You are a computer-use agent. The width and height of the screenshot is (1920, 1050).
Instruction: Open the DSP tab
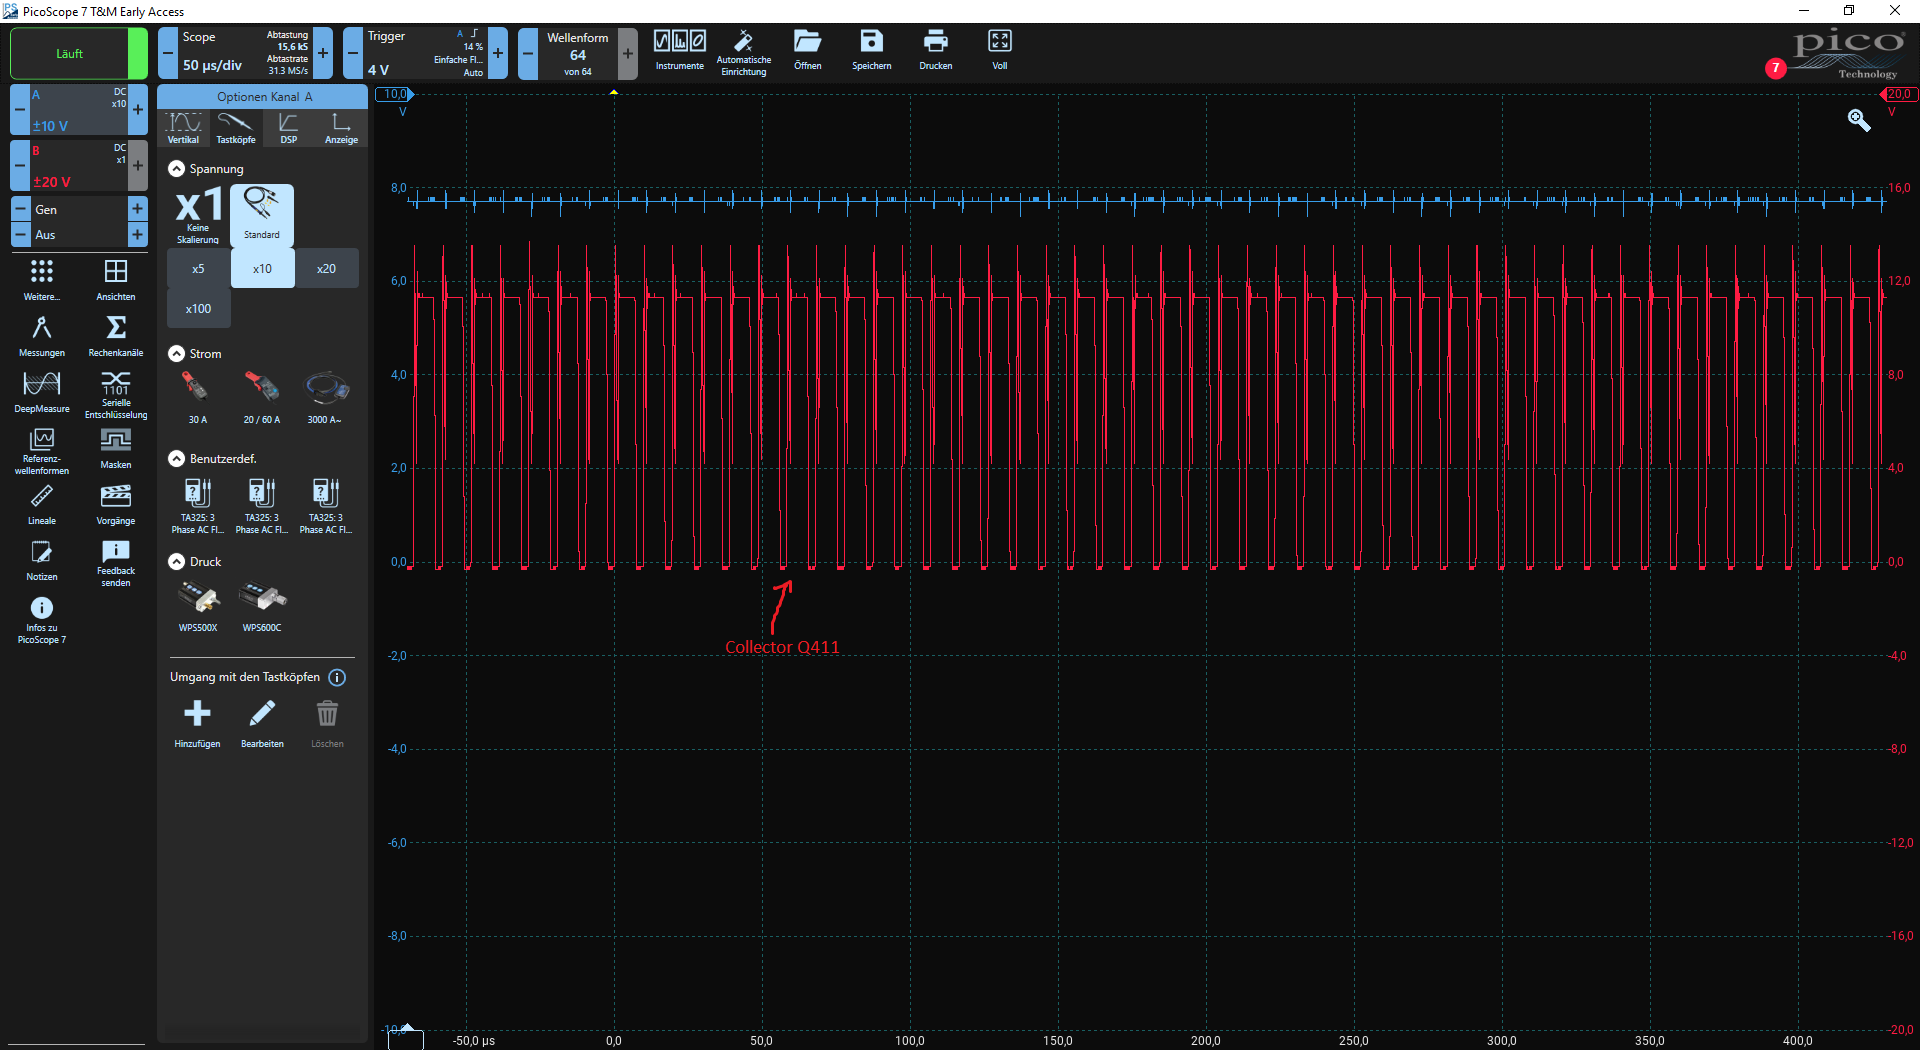289,128
